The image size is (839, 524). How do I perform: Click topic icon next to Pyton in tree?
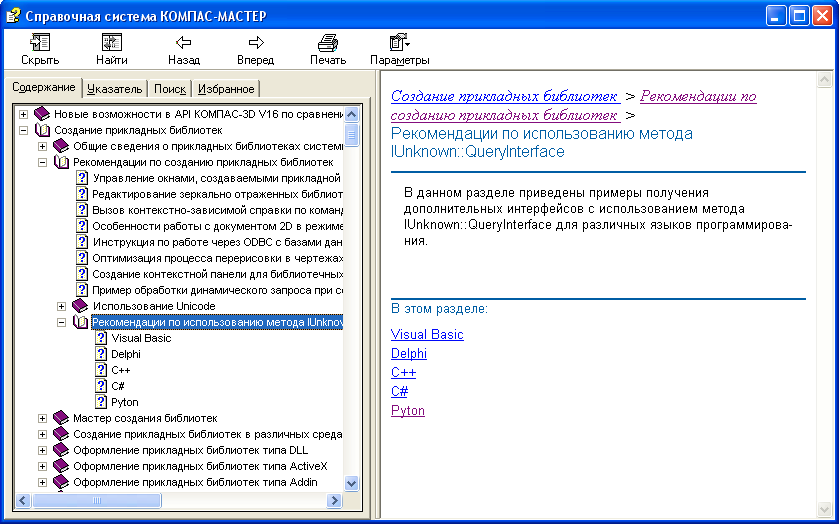101,402
